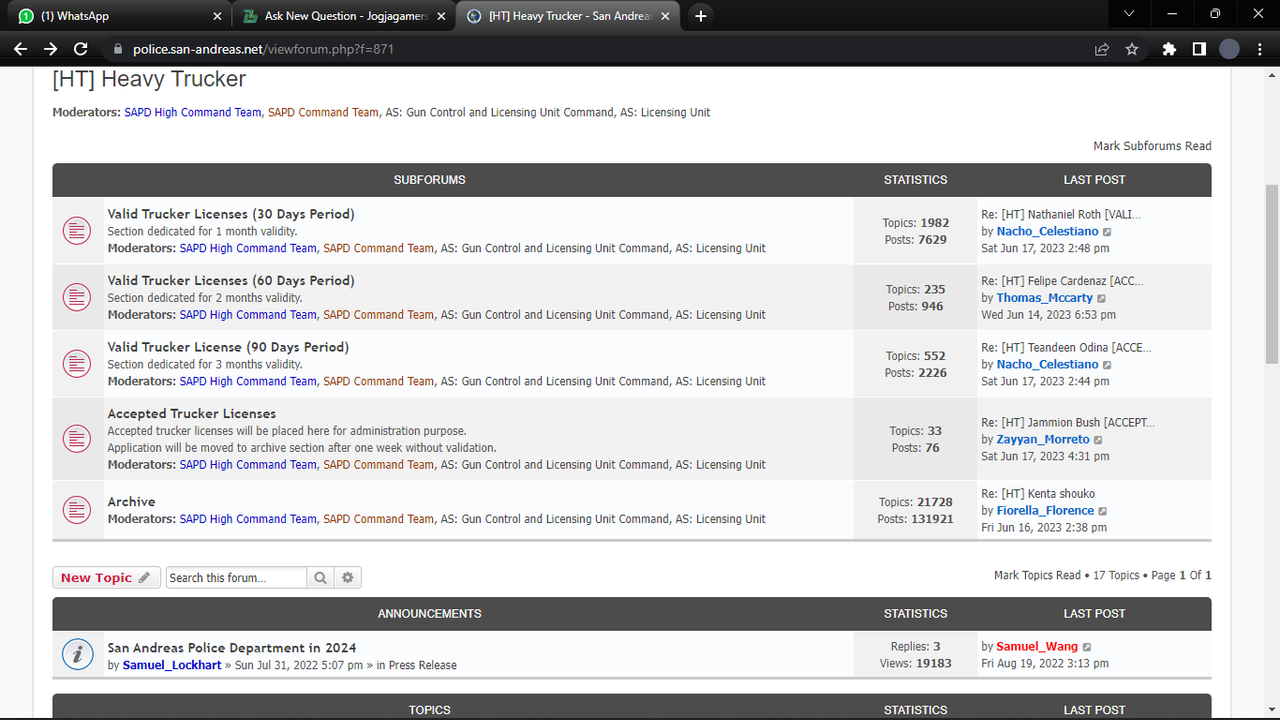Click the [HT] Heavy Trucker page title
Screen dimensions: 1280x720
tap(149, 79)
